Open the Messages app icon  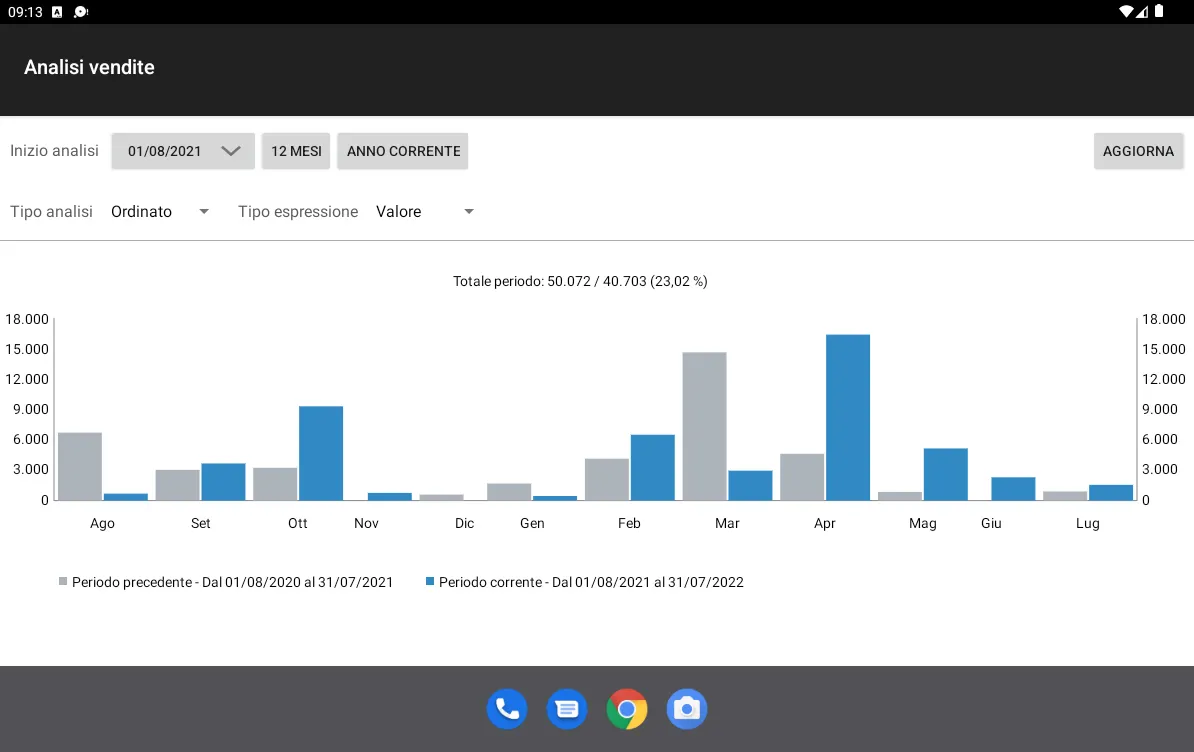click(567, 709)
